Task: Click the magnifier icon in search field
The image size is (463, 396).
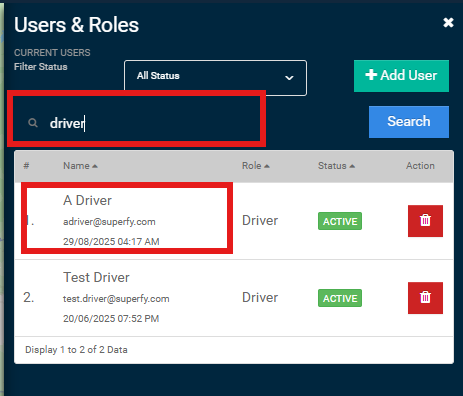Action: [33, 123]
